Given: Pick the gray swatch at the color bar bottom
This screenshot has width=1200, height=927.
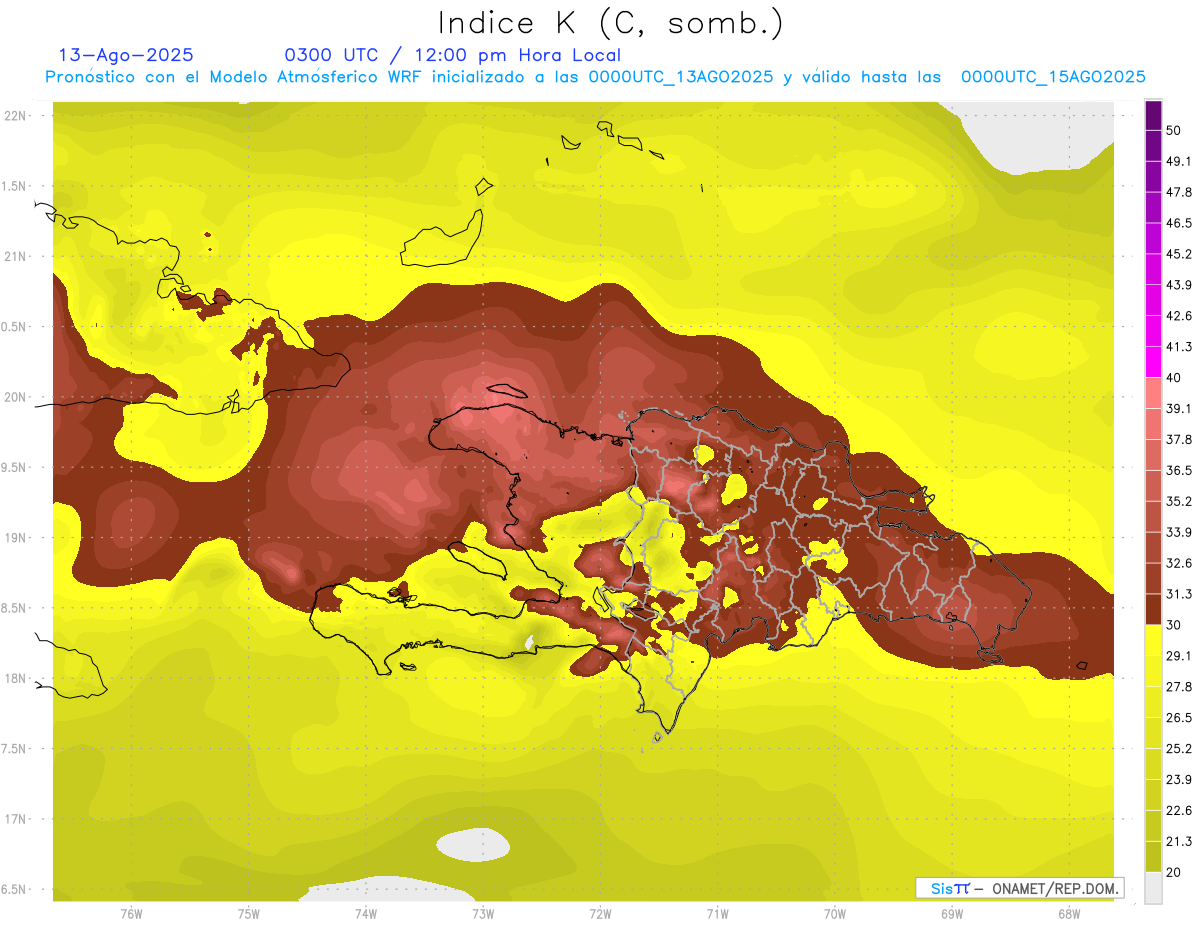Looking at the screenshot, I should coord(1154,888).
